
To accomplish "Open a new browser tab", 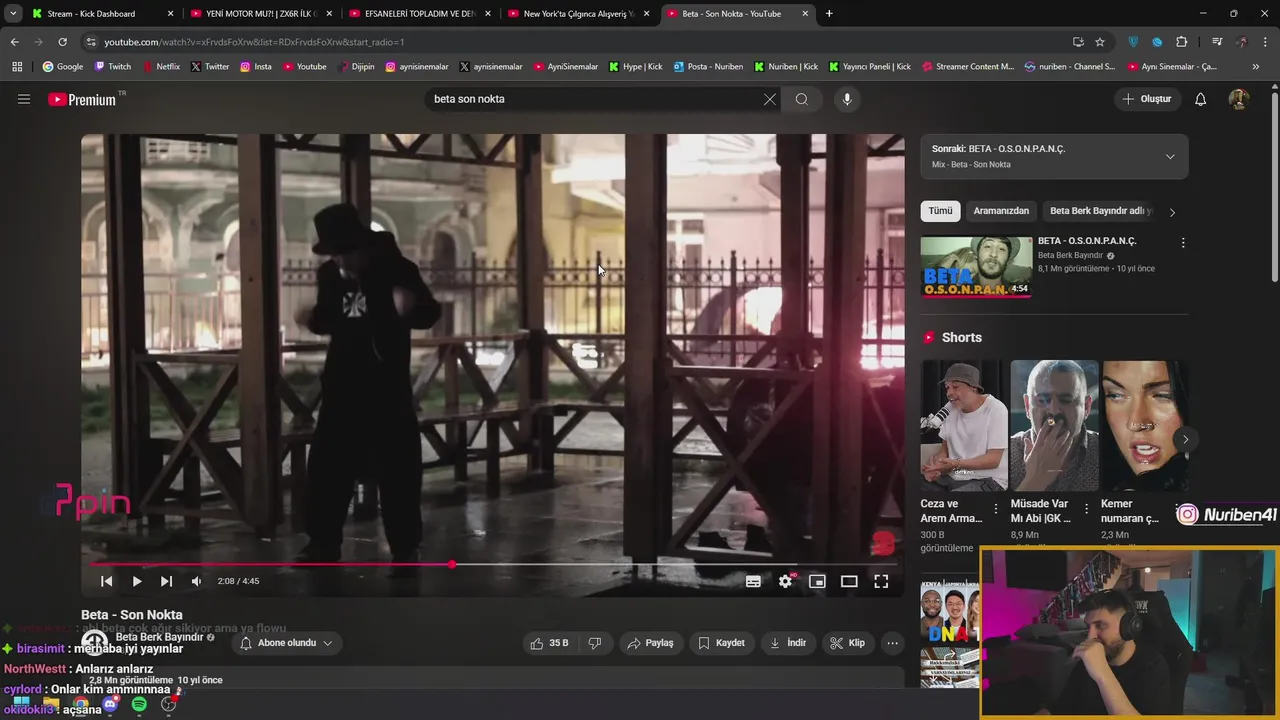I will 829,14.
